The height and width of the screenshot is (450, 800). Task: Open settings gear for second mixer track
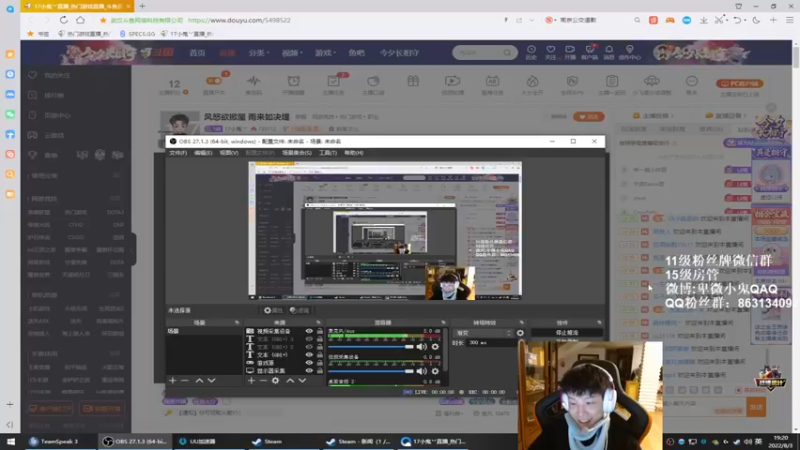click(435, 371)
